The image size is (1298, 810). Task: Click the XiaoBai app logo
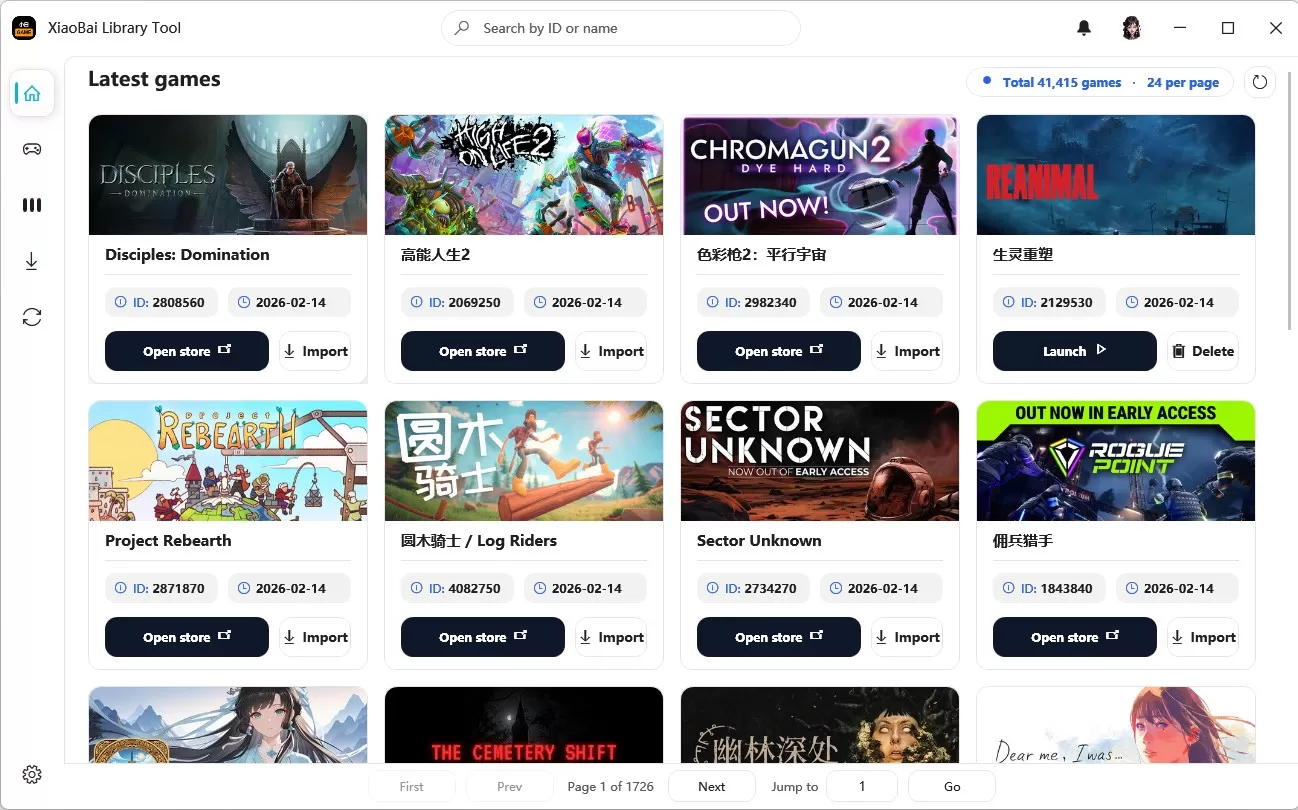point(24,28)
